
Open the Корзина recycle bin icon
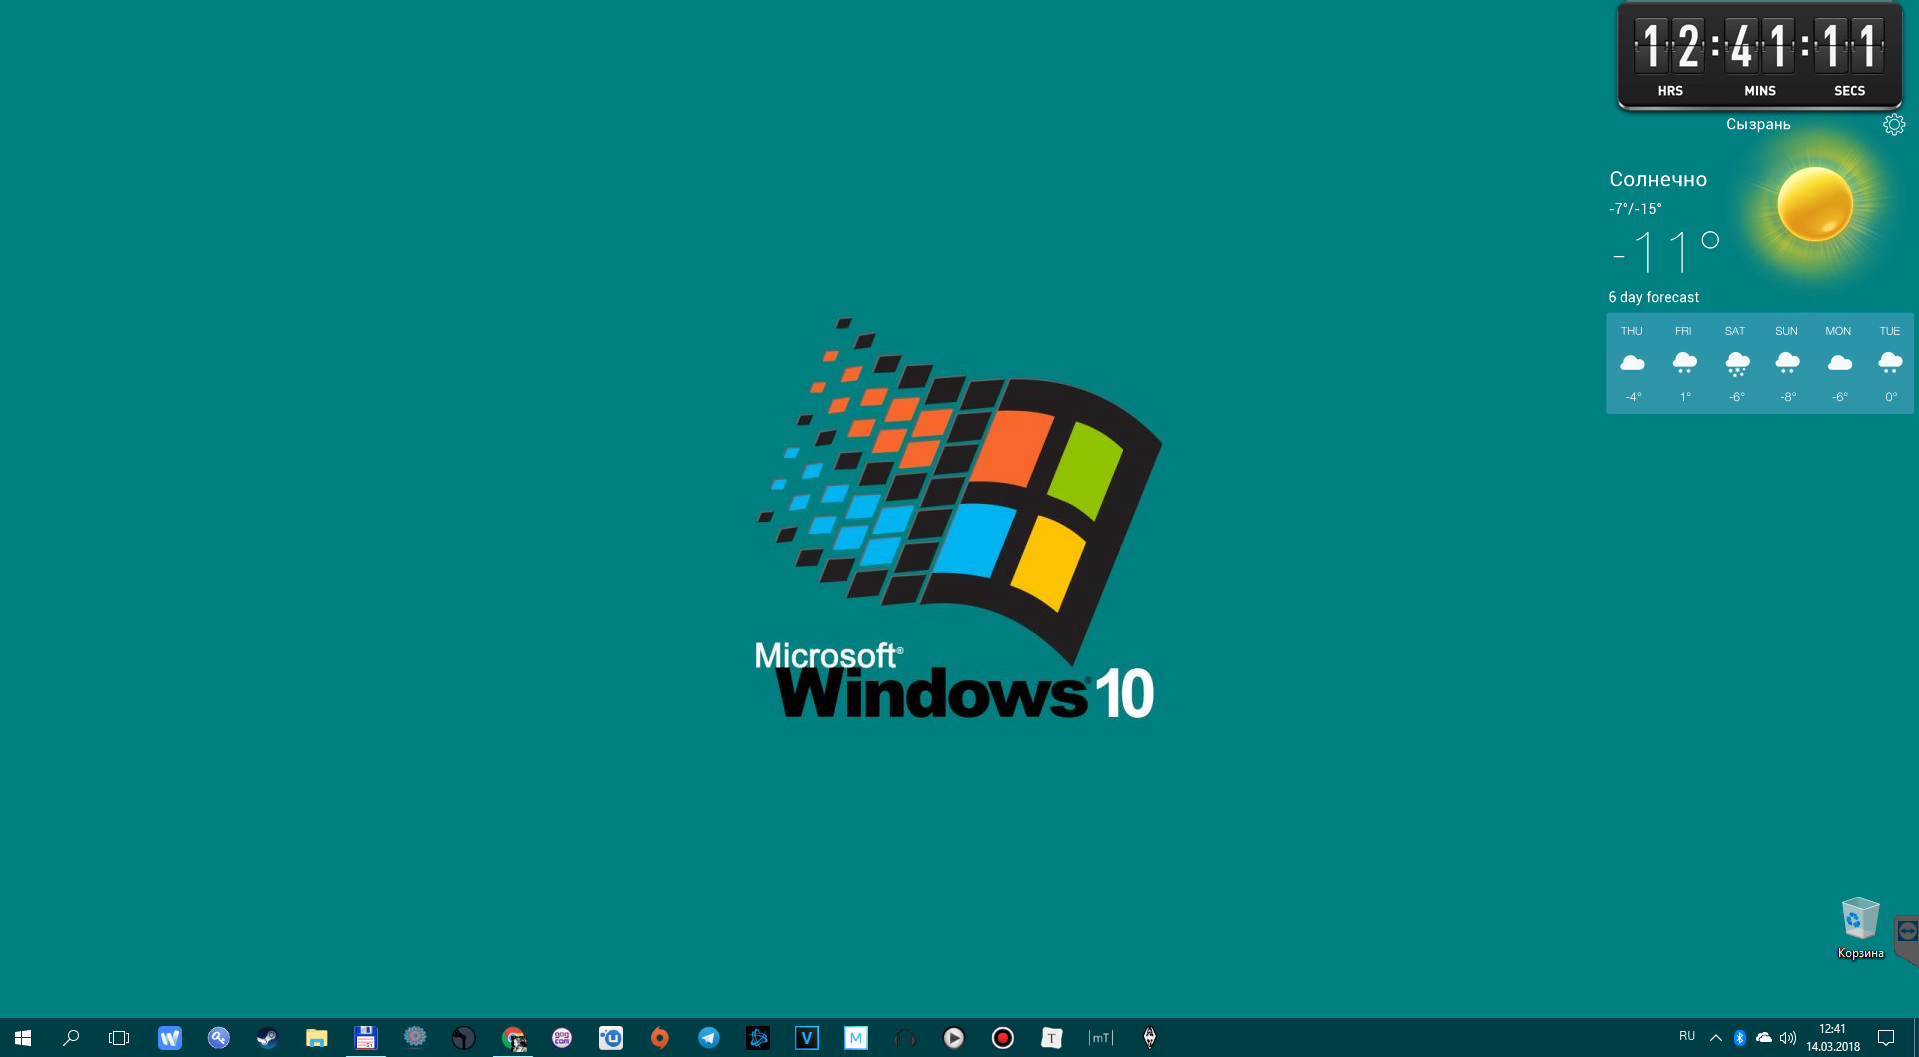tap(1860, 928)
